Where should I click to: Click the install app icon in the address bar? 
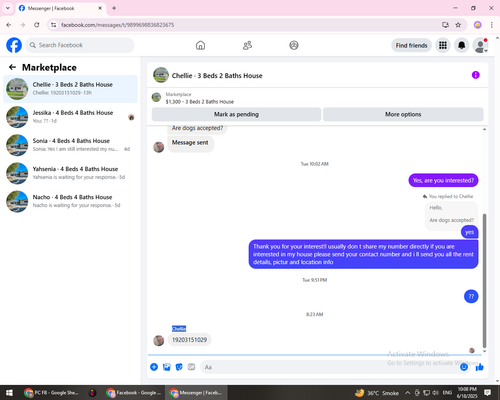pyautogui.click(x=445, y=25)
